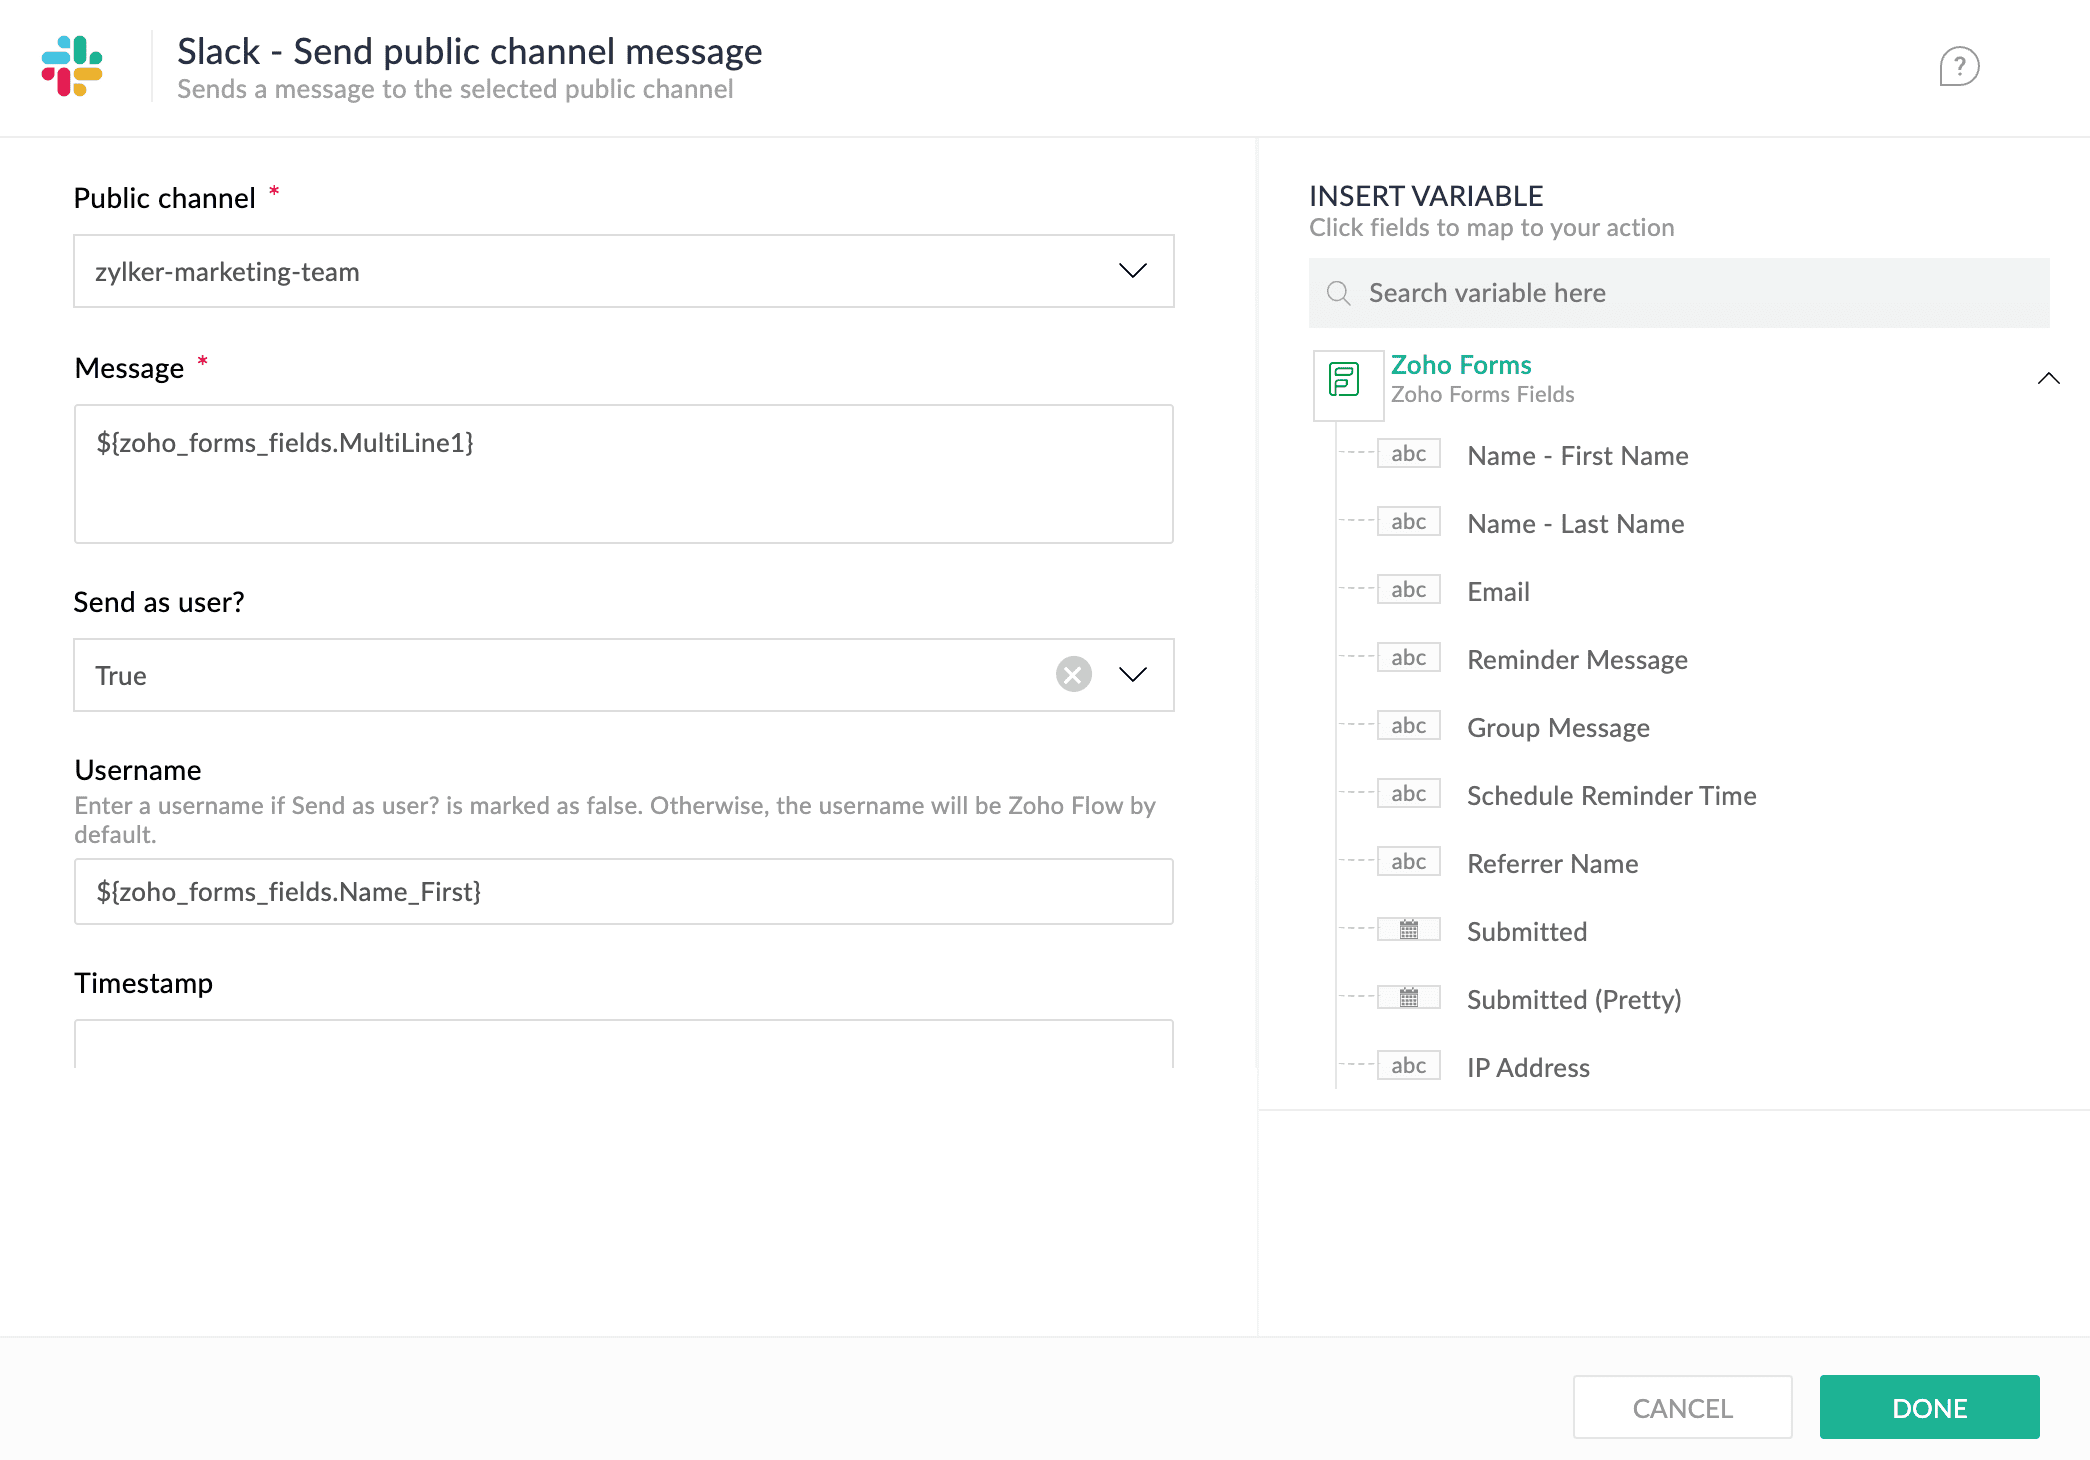Click abc type icon beside IP Address
The height and width of the screenshot is (1460, 2090).
pos(1408,1066)
